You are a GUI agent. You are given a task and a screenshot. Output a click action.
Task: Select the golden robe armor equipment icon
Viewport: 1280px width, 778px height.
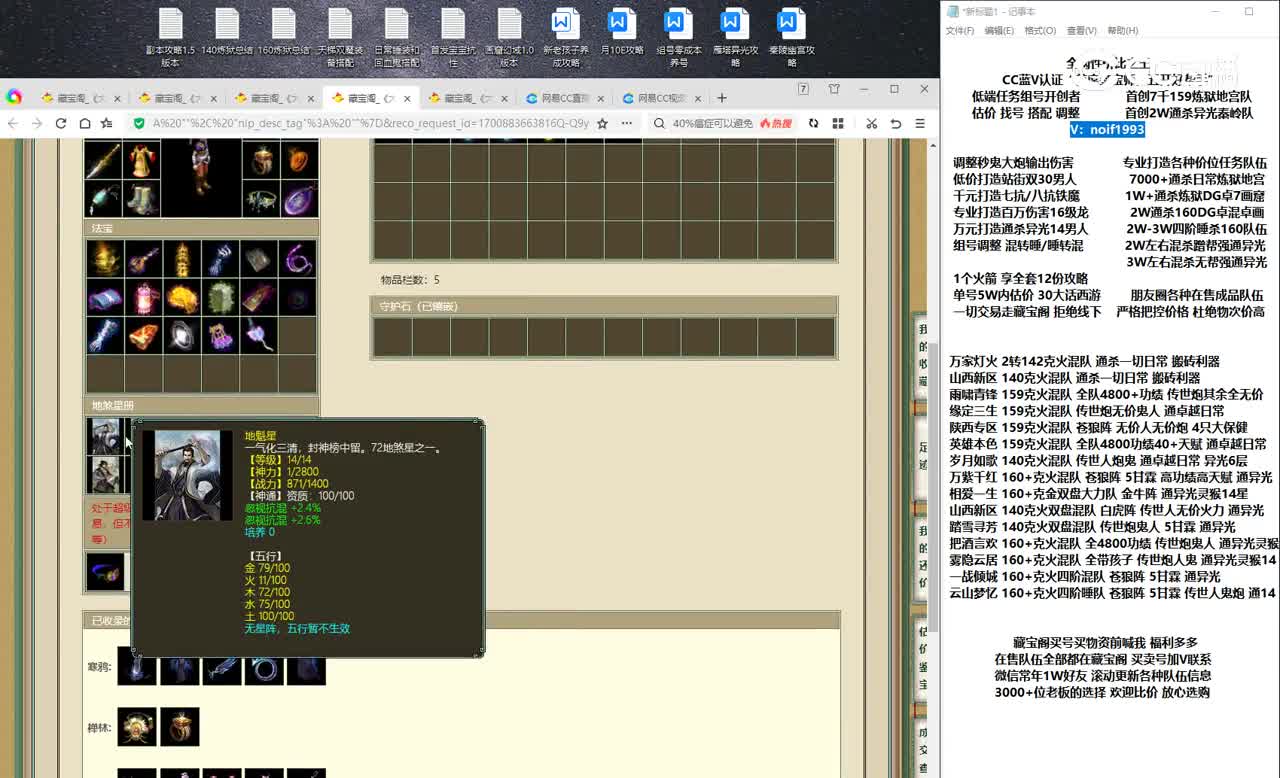coord(141,160)
